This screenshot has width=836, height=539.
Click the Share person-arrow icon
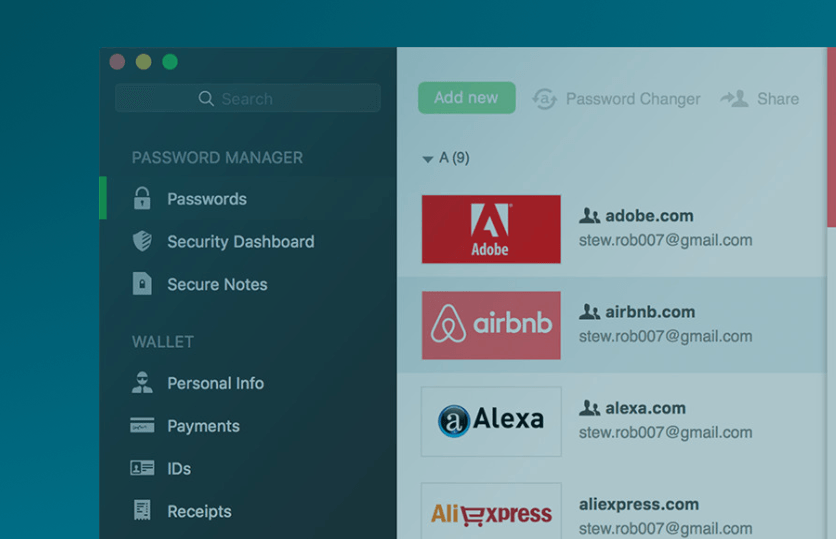(x=734, y=98)
